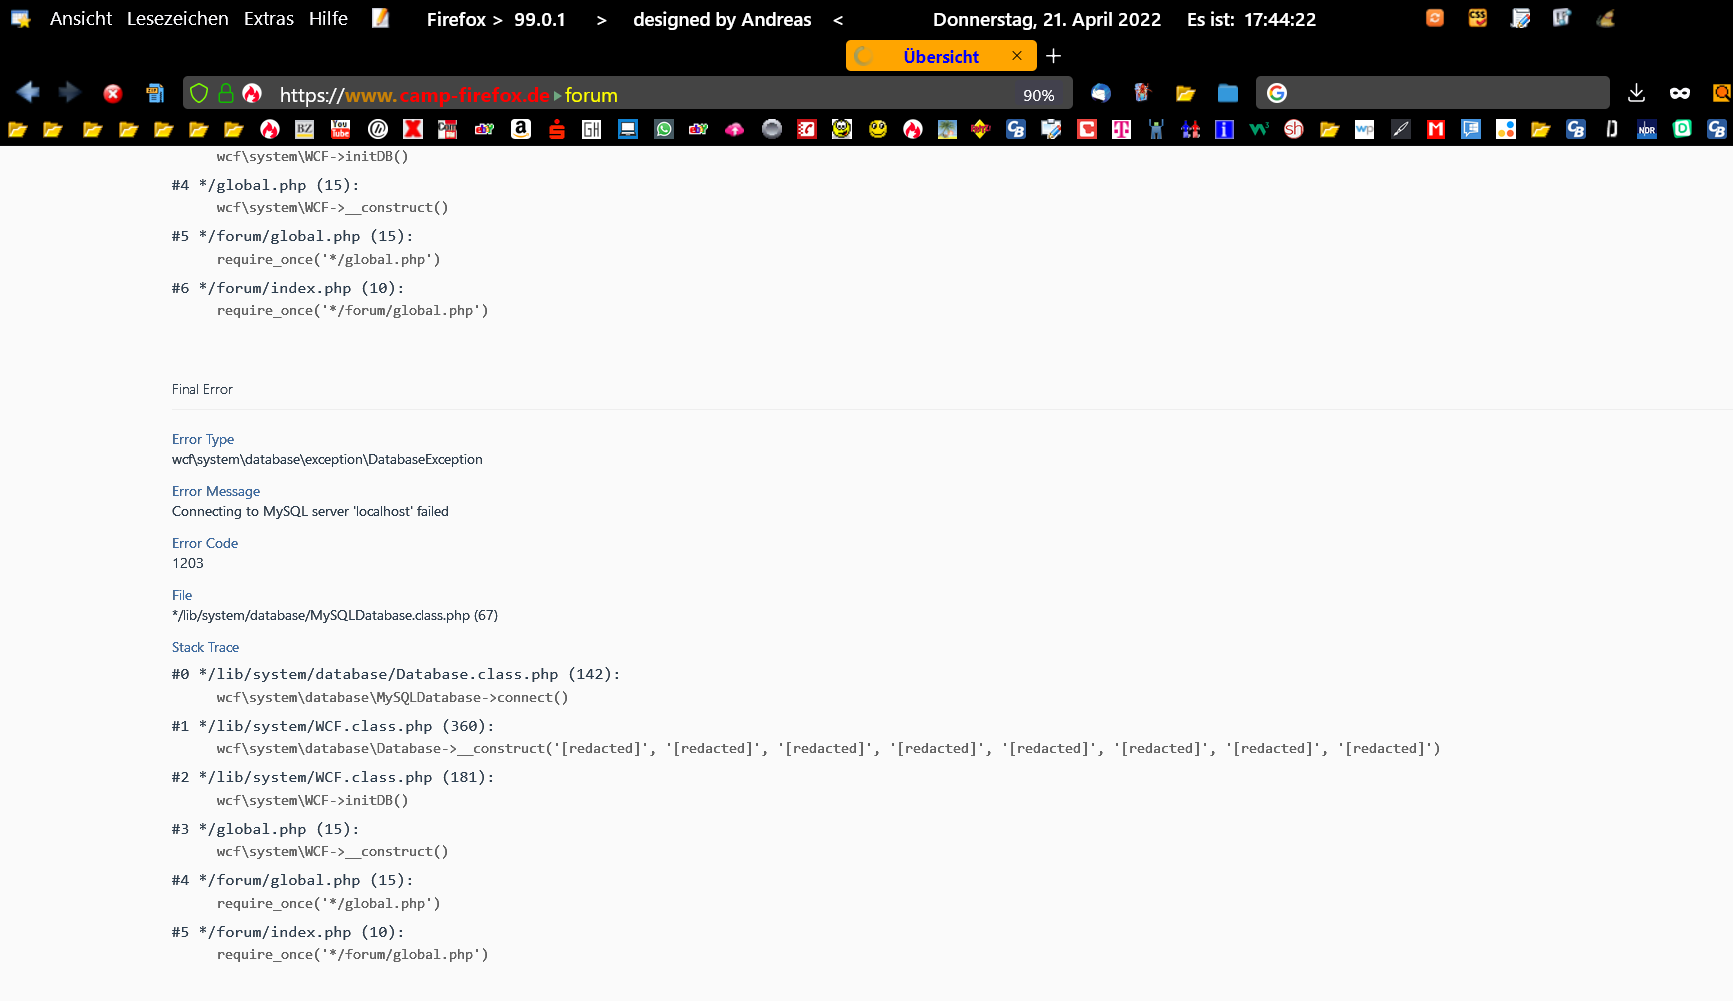Open the Telekom bookmark icon
Screen dimensions: 1733x1001
click(1122, 129)
